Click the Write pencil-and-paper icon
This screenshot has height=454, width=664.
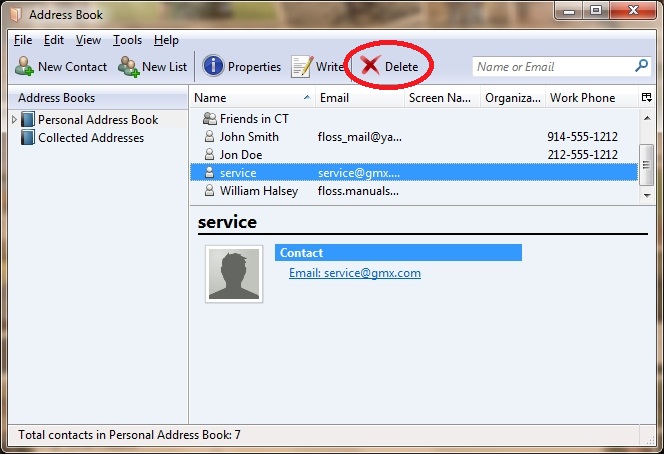coord(302,66)
